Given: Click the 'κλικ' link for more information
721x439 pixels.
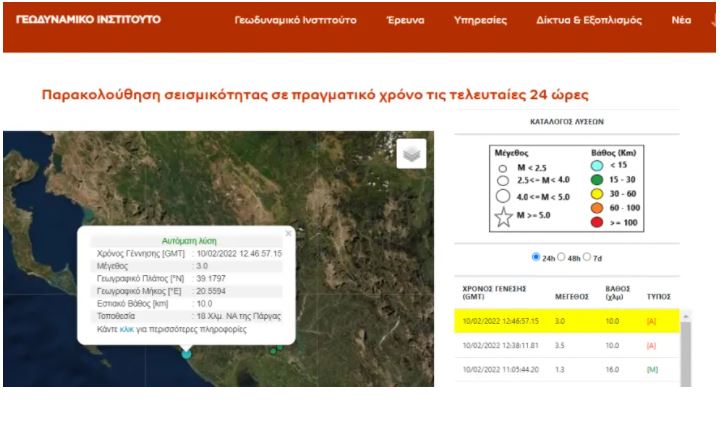Looking at the screenshot, I should tap(126, 328).
